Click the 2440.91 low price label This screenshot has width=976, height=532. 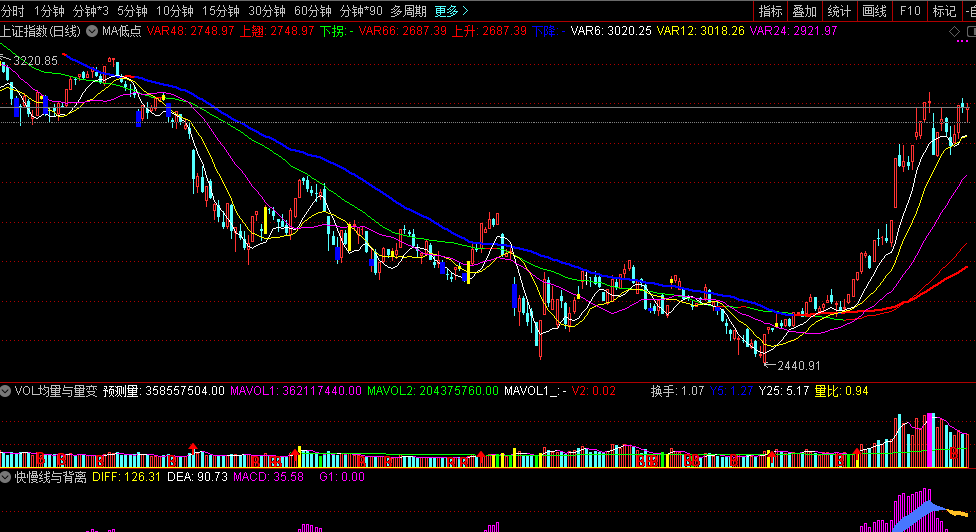click(x=799, y=366)
